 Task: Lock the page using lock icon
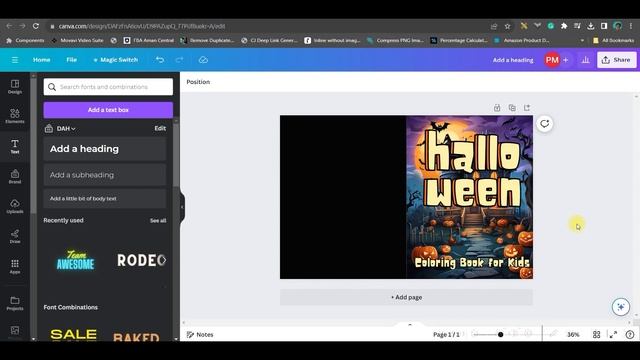[x=497, y=108]
